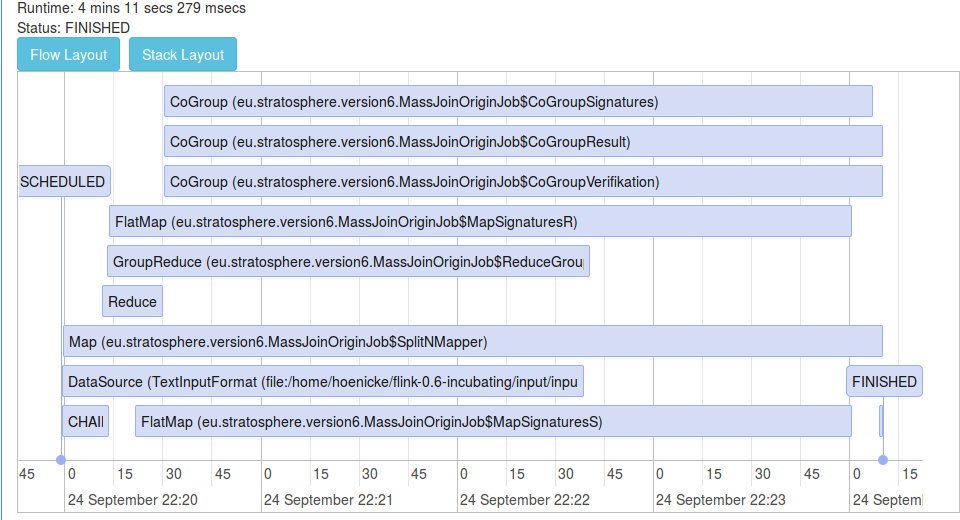Click the FINISHED status marker
The image size is (960, 520).
pyautogui.click(x=883, y=381)
